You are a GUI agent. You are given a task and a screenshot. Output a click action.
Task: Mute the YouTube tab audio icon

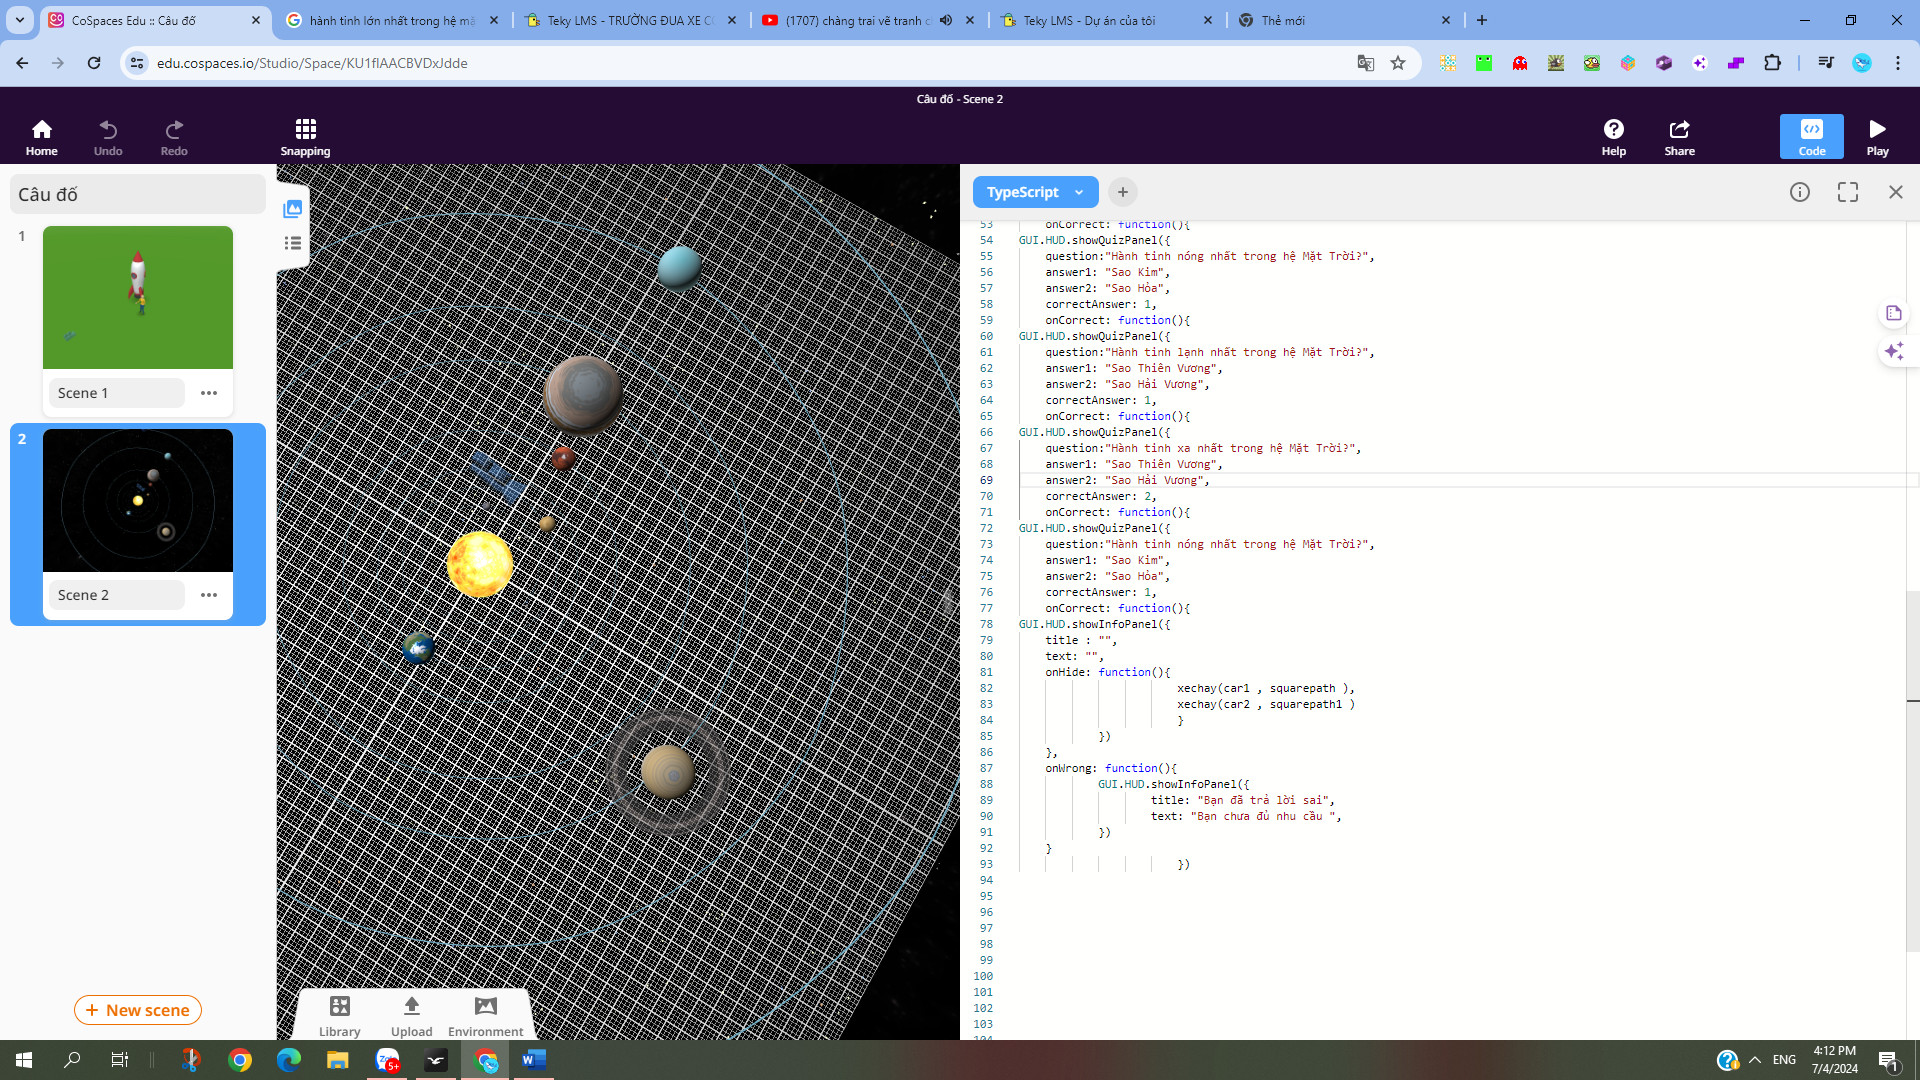pos(946,20)
